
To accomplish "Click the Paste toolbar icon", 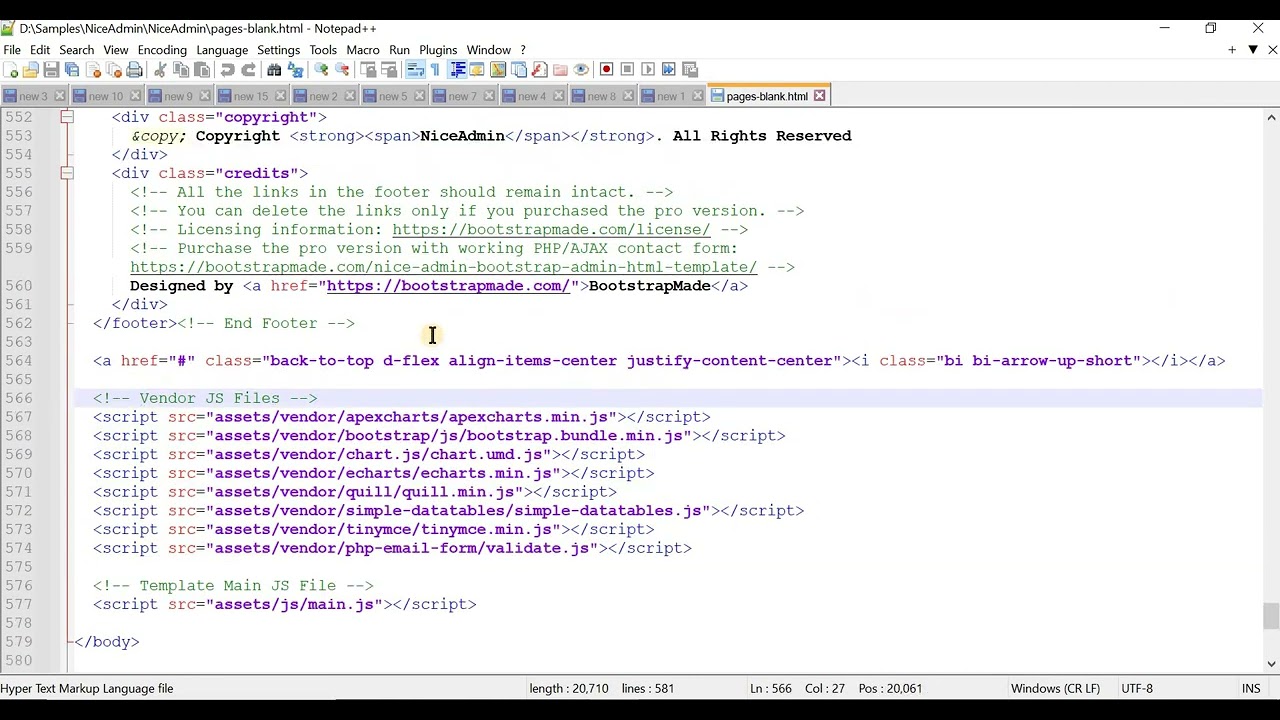I will tap(202, 69).
